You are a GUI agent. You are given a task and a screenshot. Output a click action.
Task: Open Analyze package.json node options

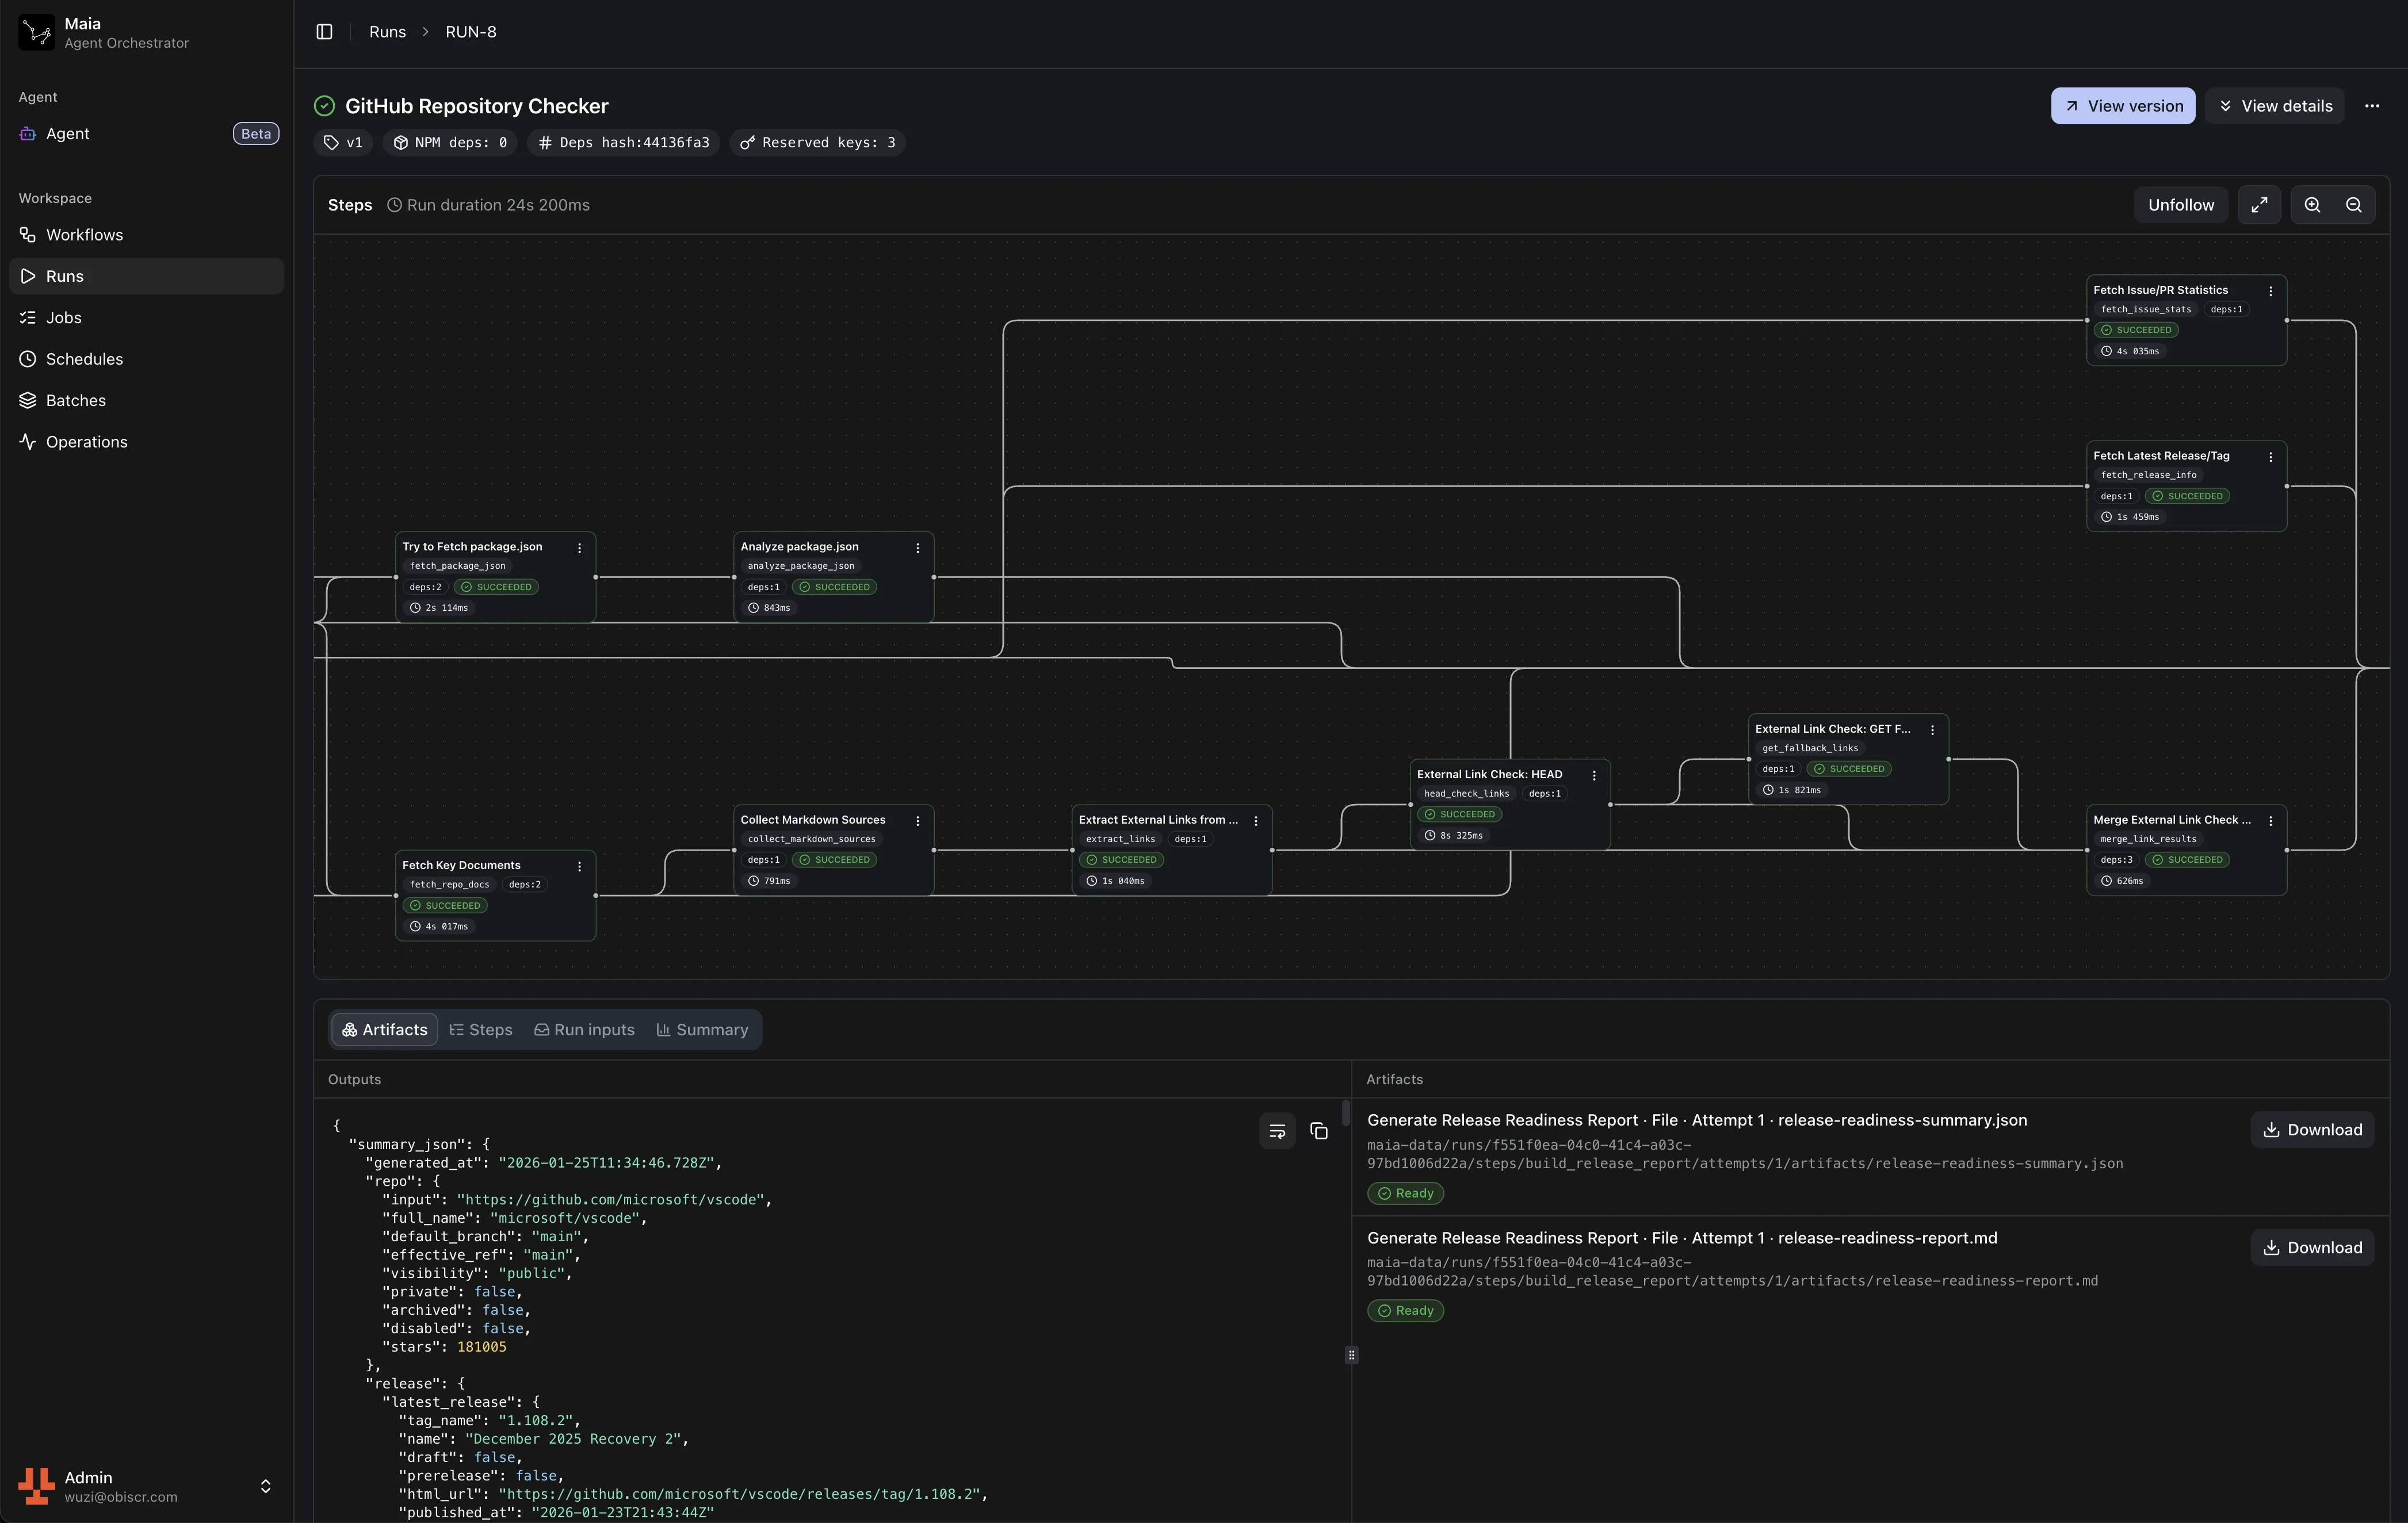(917, 548)
